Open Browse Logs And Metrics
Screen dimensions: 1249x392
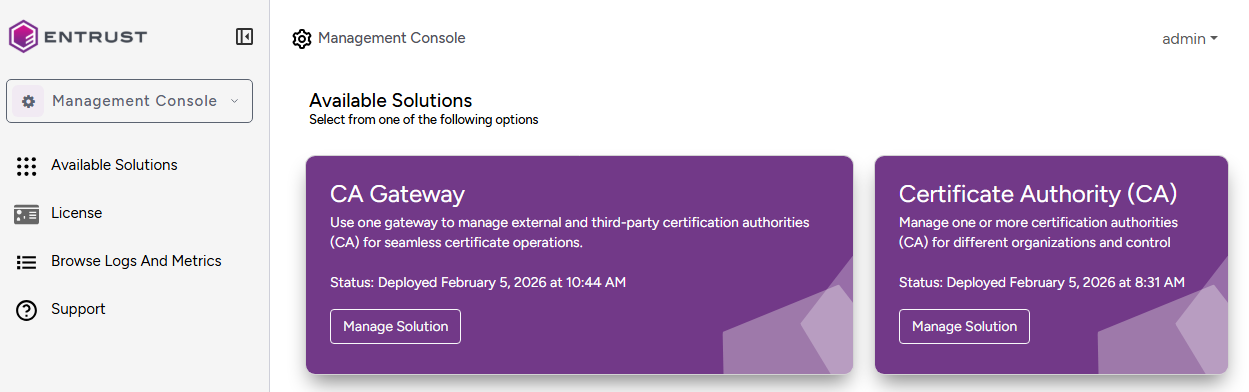pos(136,261)
